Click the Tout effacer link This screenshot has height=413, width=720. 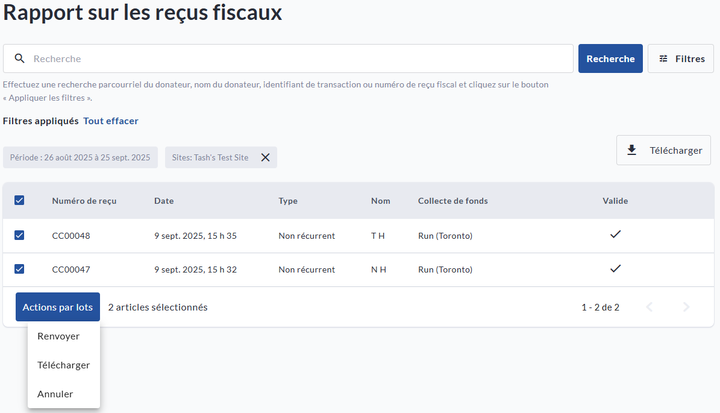click(110, 121)
